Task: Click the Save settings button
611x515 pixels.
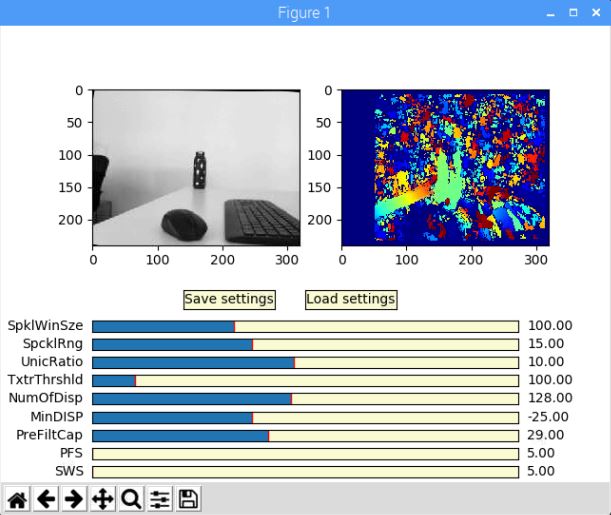Action: click(x=229, y=299)
